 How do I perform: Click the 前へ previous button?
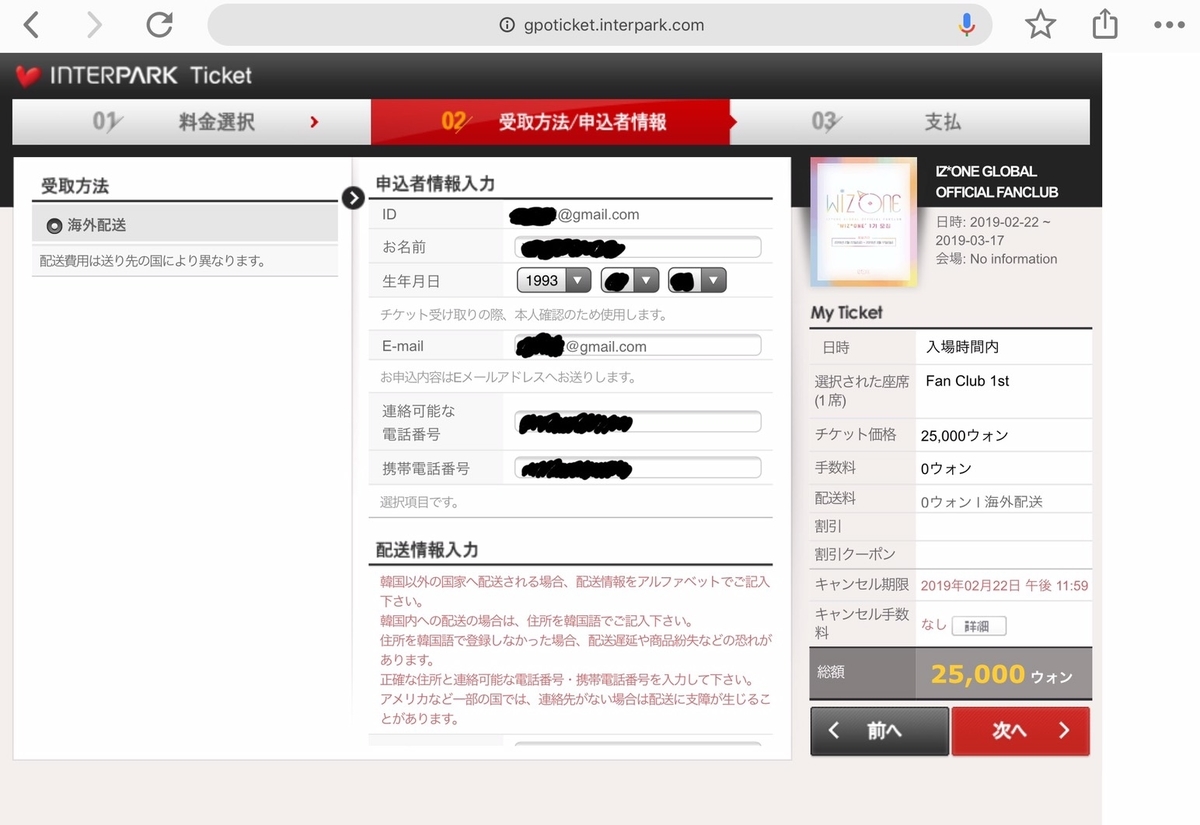(879, 731)
